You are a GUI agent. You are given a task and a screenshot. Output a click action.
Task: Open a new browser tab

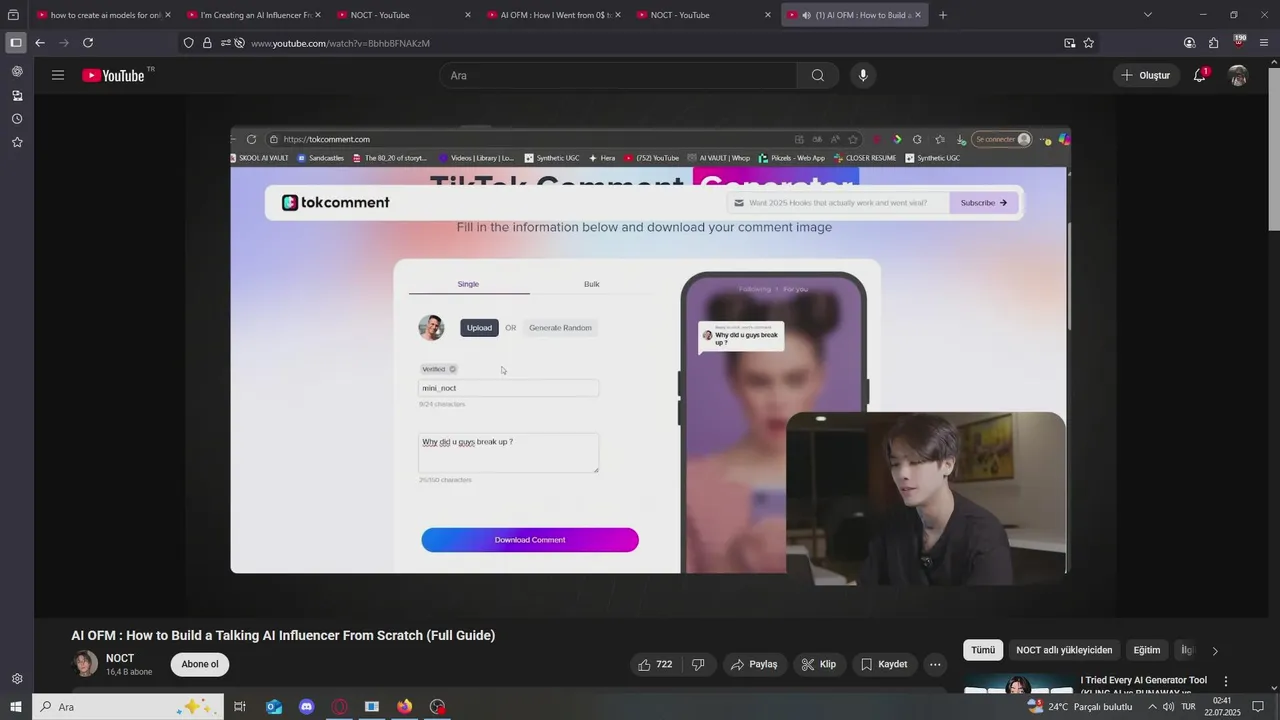(943, 15)
